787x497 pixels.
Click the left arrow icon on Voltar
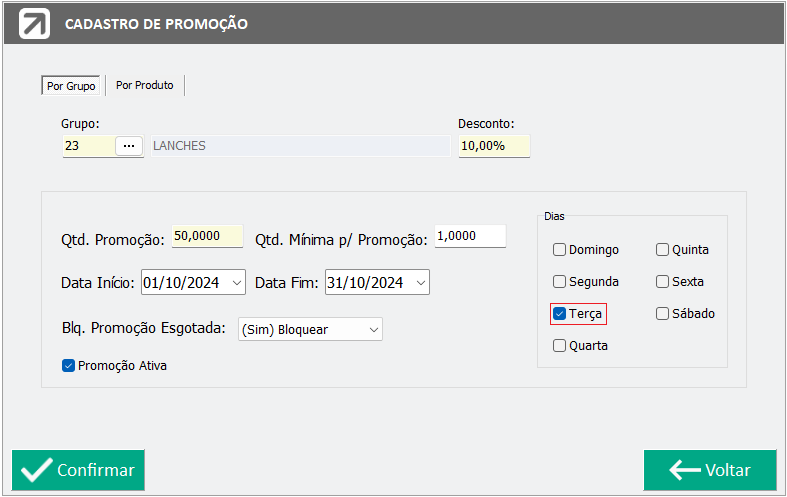pyautogui.click(x=685, y=470)
